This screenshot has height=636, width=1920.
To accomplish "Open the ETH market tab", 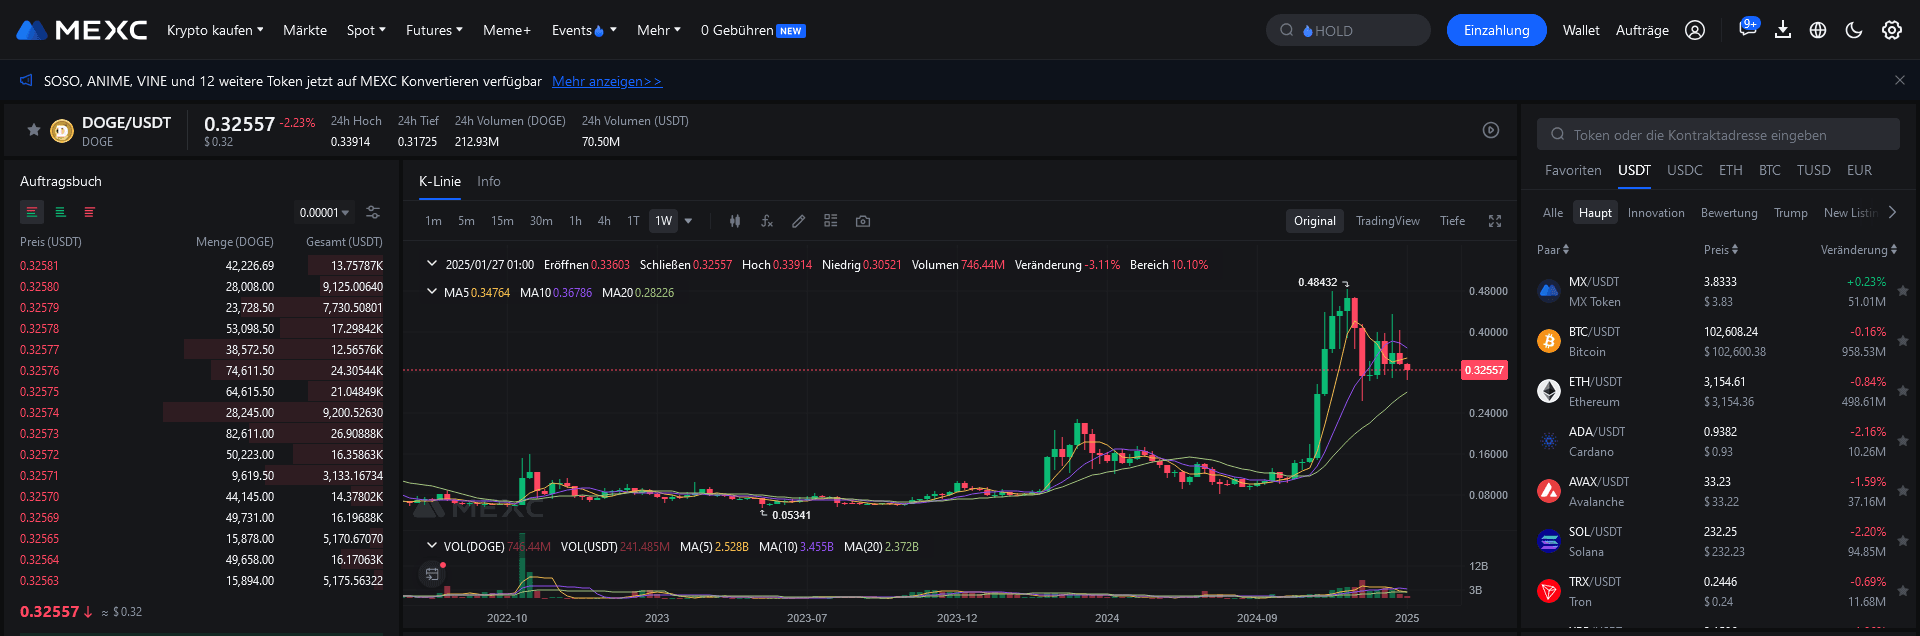I will click(x=1730, y=170).
